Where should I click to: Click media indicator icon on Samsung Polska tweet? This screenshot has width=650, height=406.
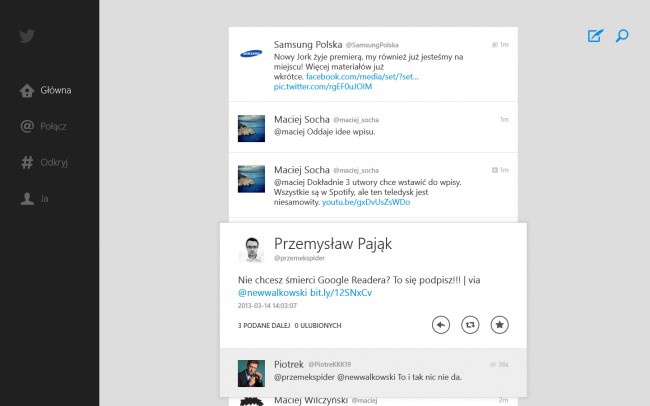495,45
